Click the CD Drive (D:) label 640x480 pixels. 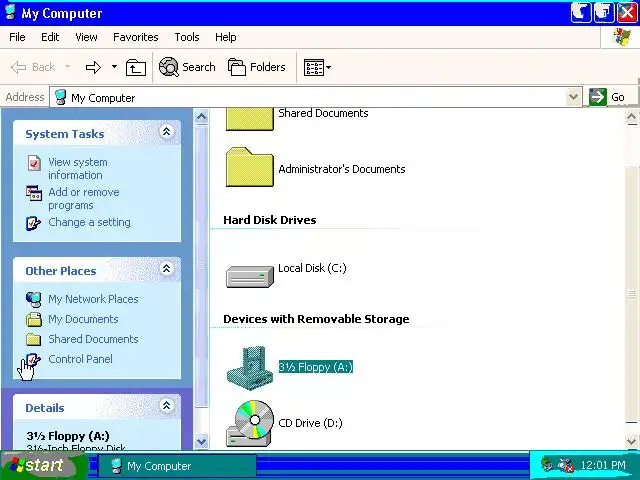tap(310, 423)
